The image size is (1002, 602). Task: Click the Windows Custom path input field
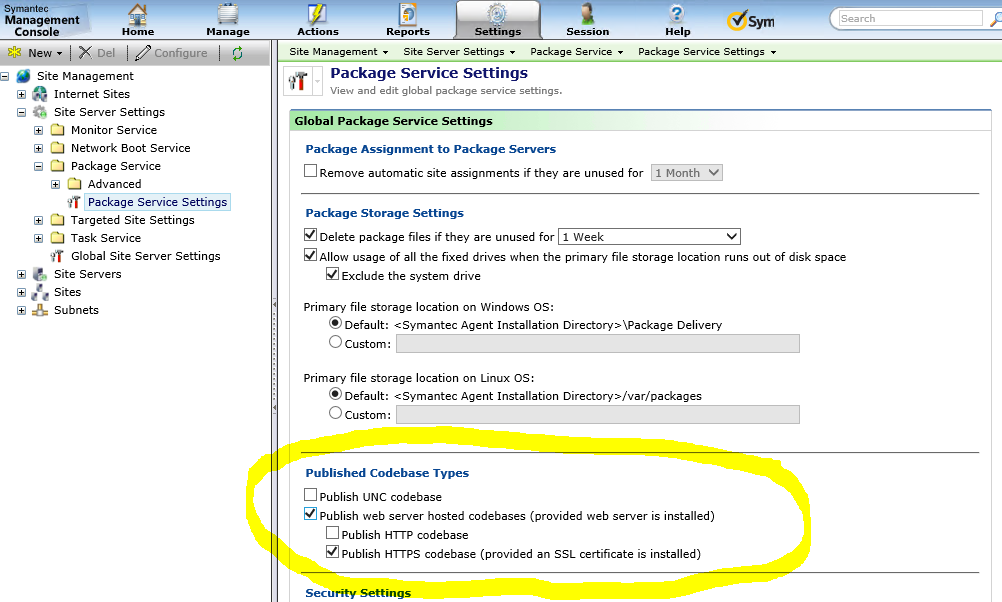[597, 344]
